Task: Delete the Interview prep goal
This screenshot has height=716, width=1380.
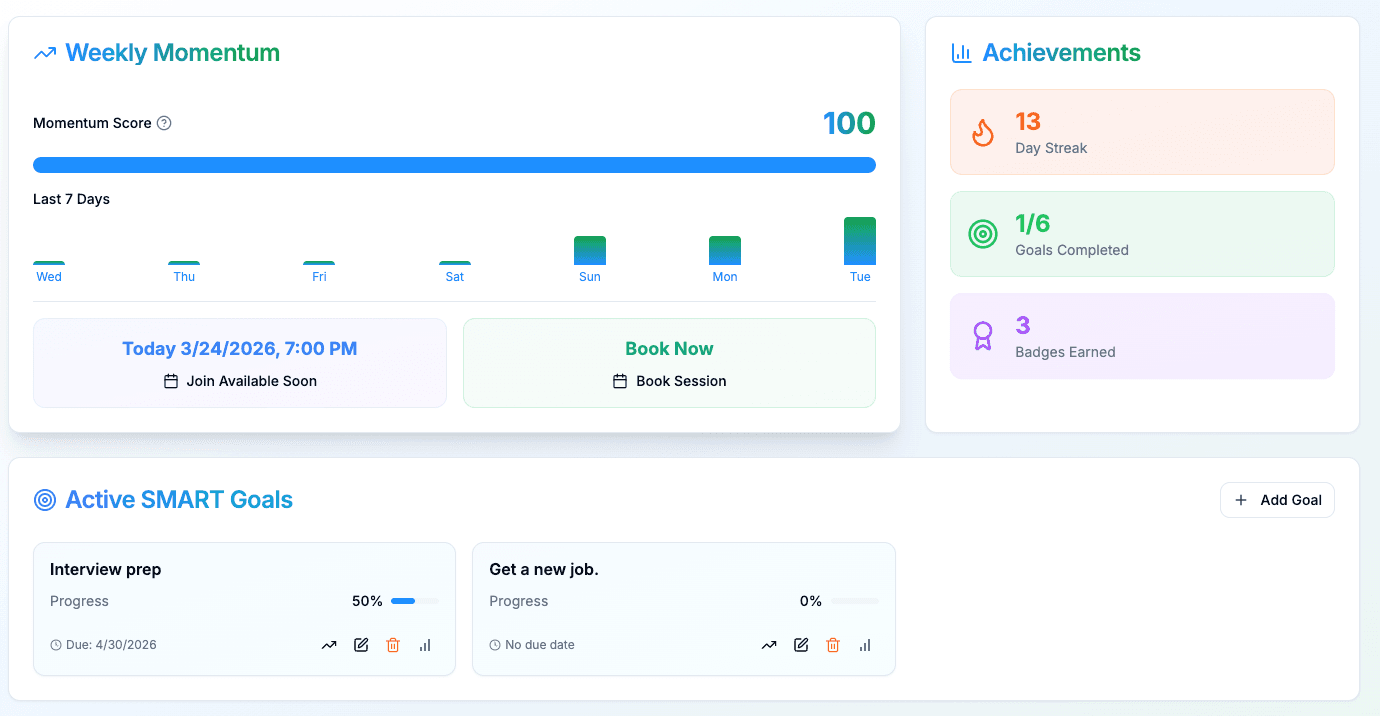Action: (x=393, y=645)
